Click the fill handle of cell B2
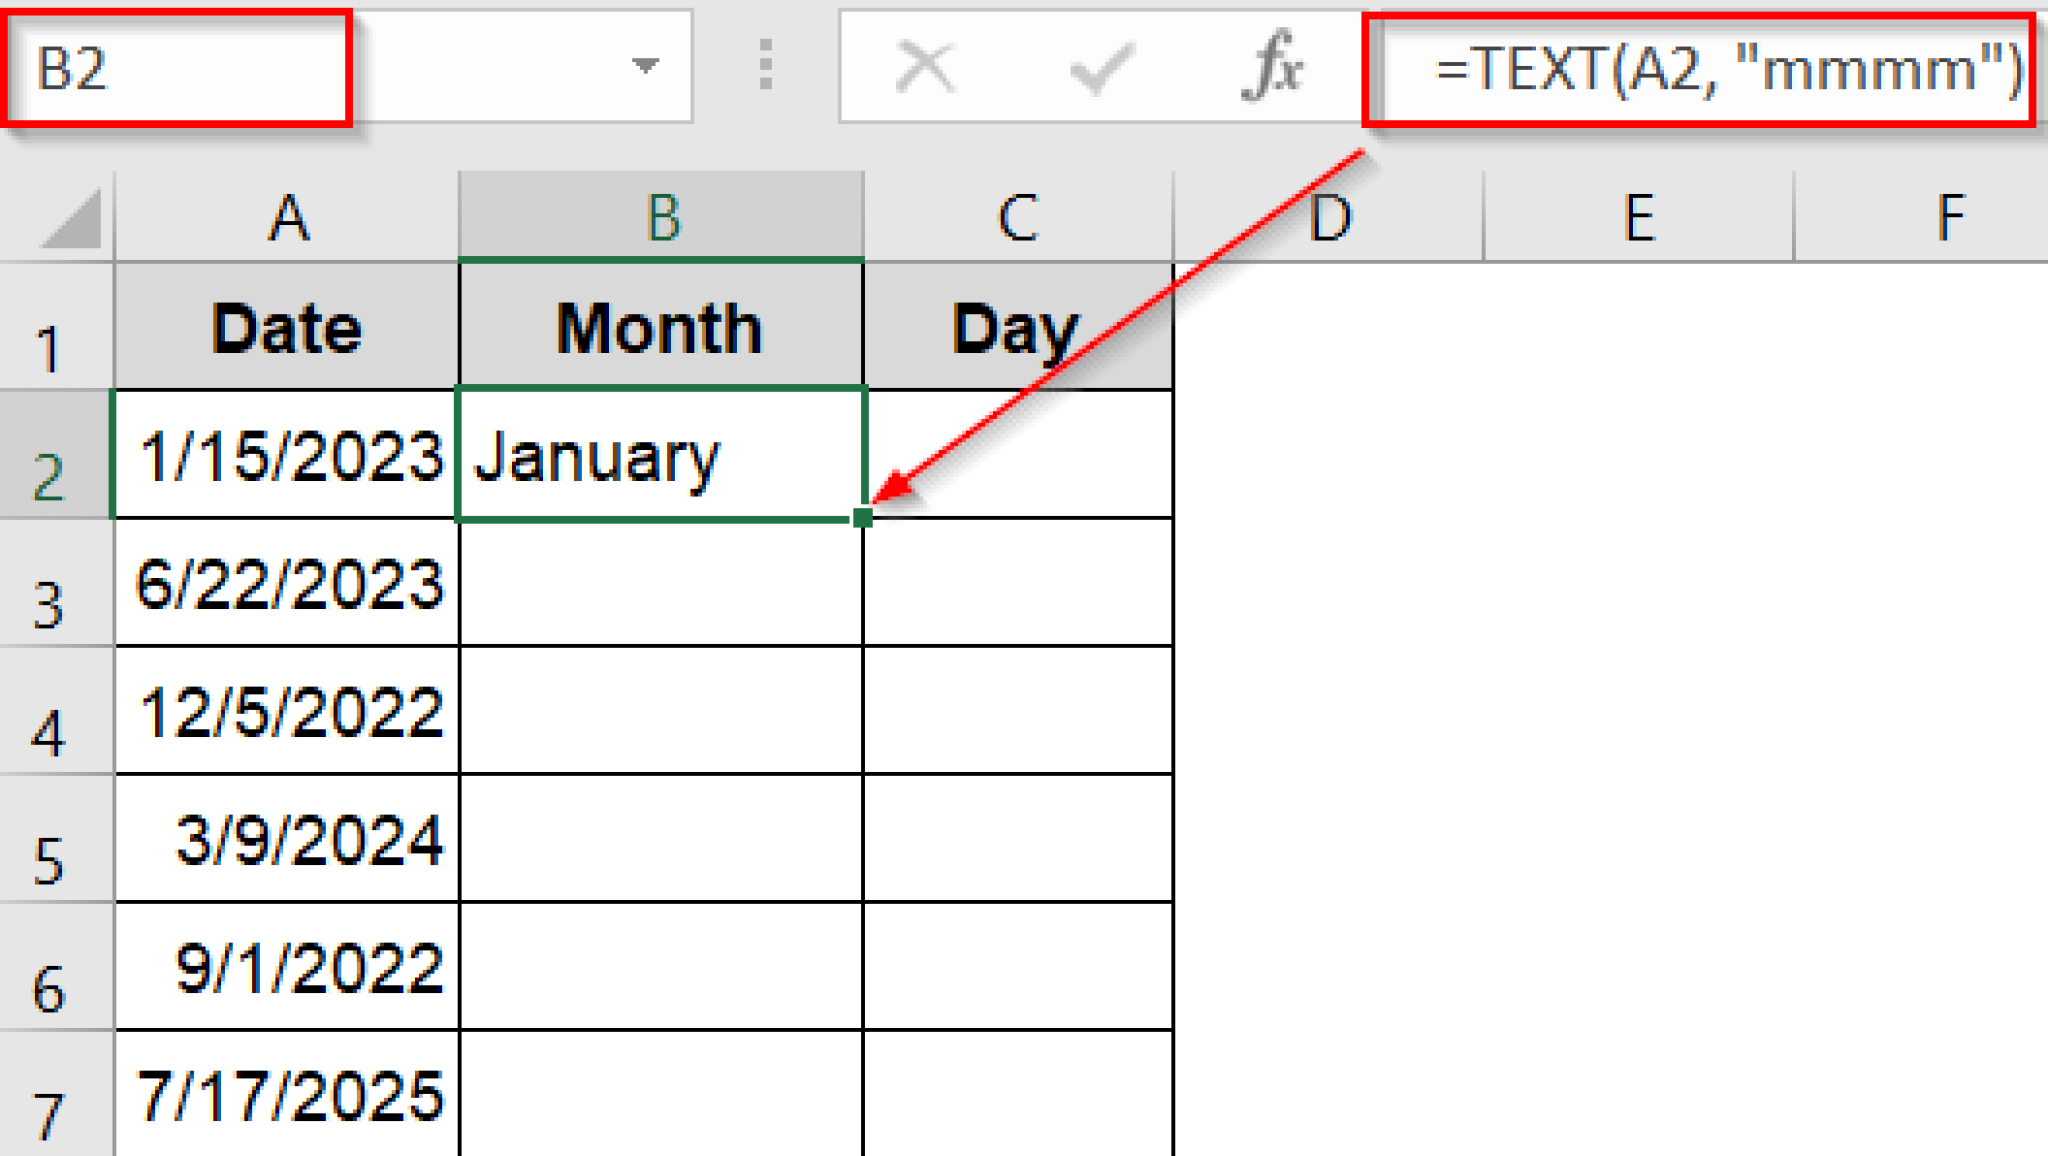This screenshot has height=1156, width=2048. click(x=864, y=518)
